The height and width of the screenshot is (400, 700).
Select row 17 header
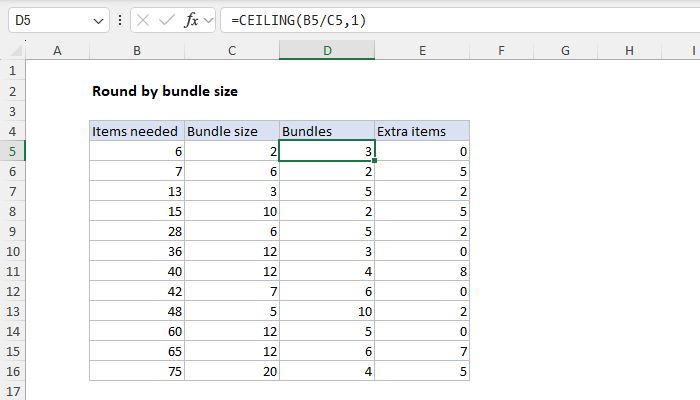12,391
